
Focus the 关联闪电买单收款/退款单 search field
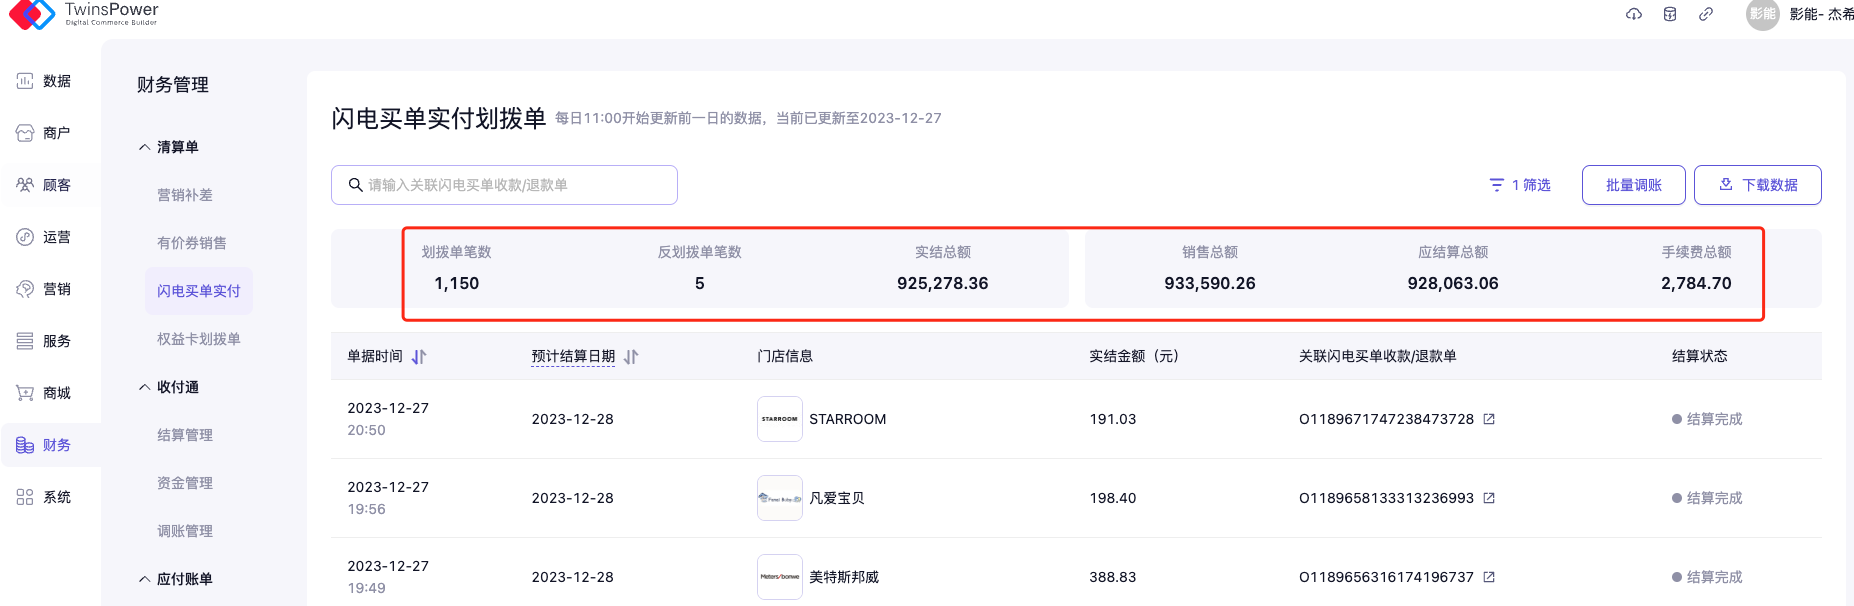click(510, 185)
